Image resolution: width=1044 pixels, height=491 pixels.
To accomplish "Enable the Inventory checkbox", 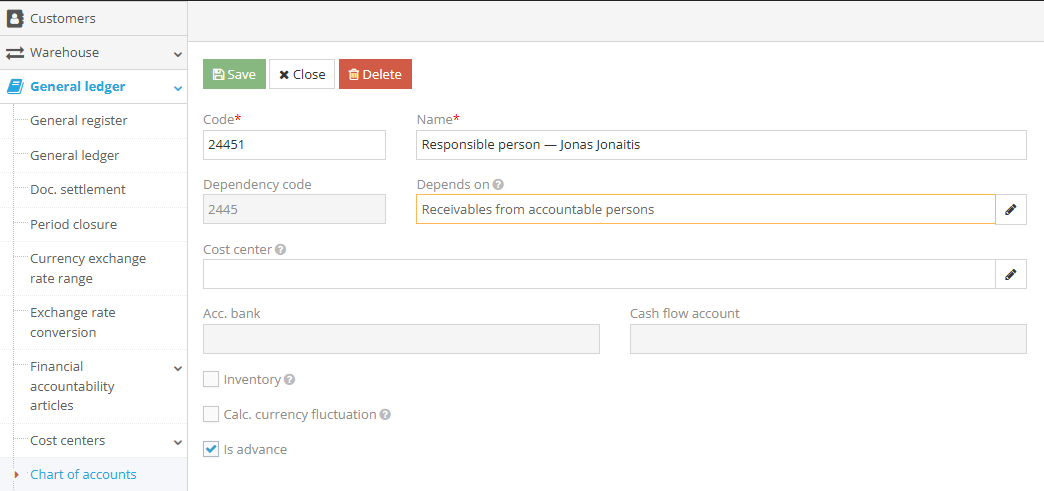I will coord(211,380).
